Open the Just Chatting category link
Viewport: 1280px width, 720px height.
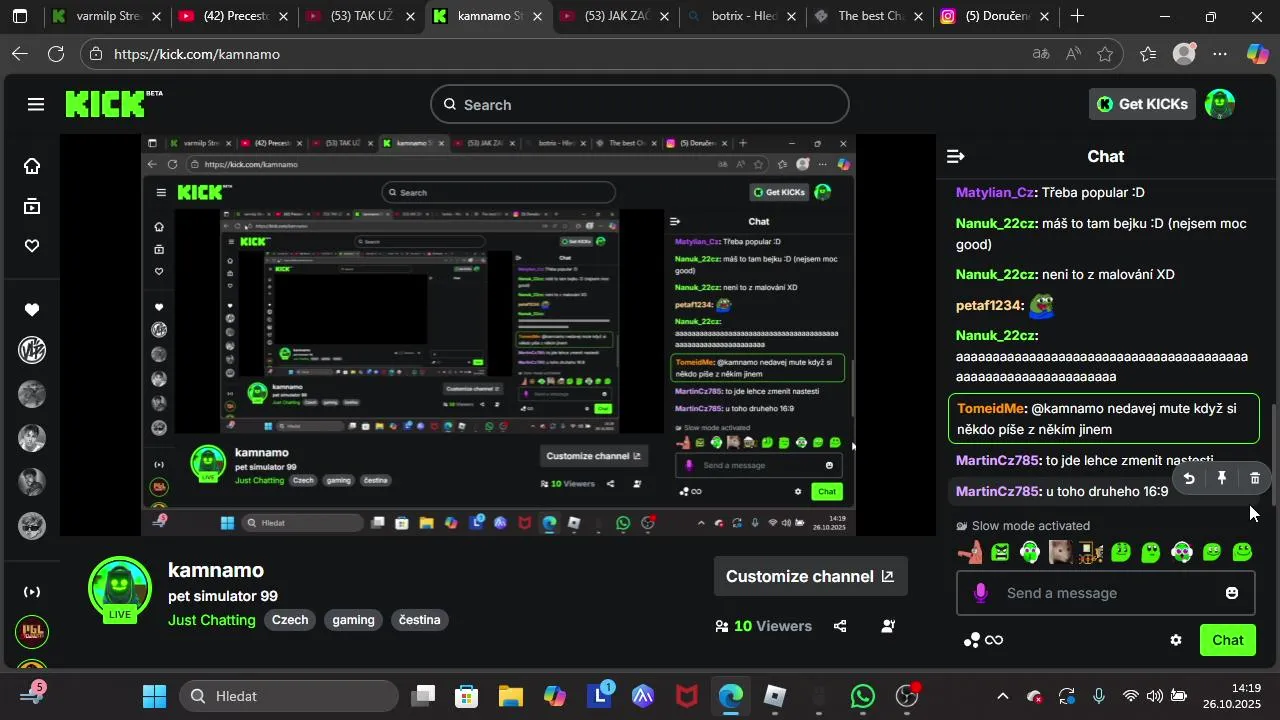point(212,620)
